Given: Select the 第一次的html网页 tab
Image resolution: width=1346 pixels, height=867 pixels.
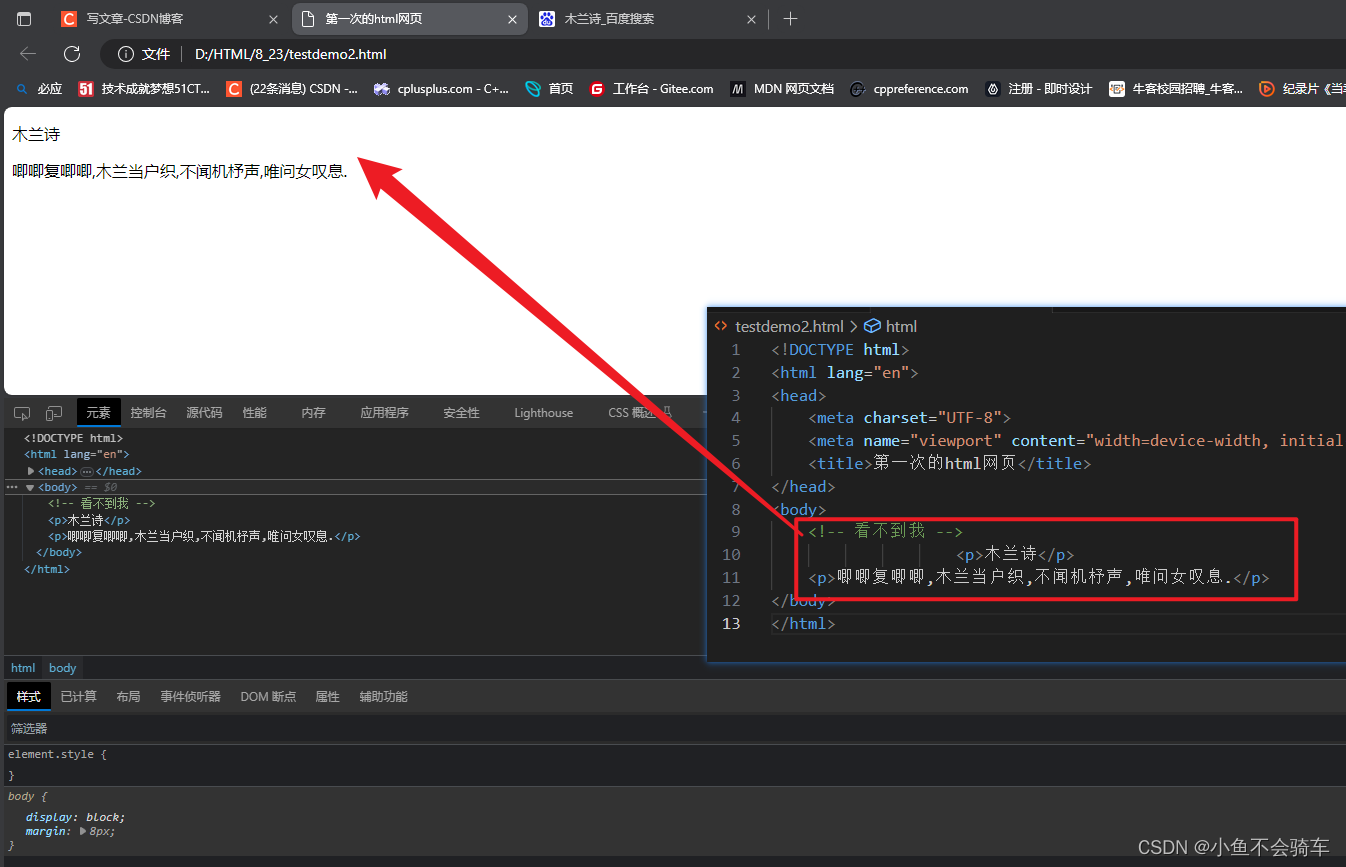Looking at the screenshot, I should click(x=410, y=19).
